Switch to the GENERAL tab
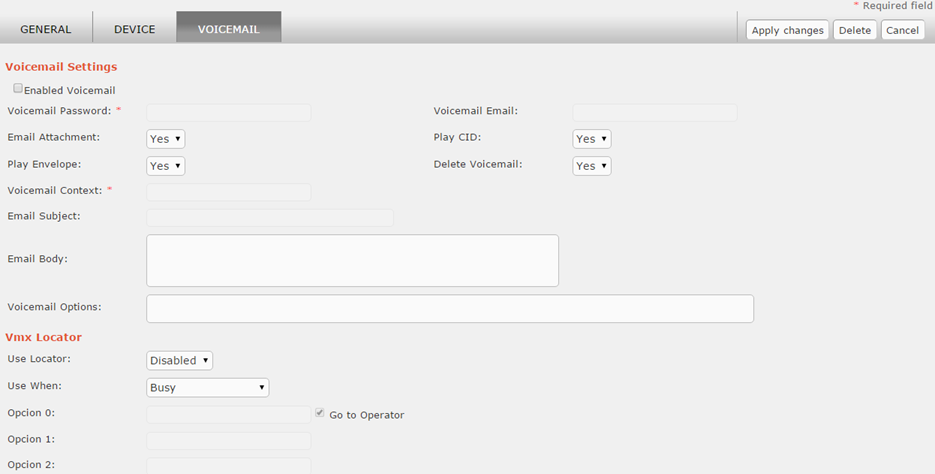 [46, 29]
